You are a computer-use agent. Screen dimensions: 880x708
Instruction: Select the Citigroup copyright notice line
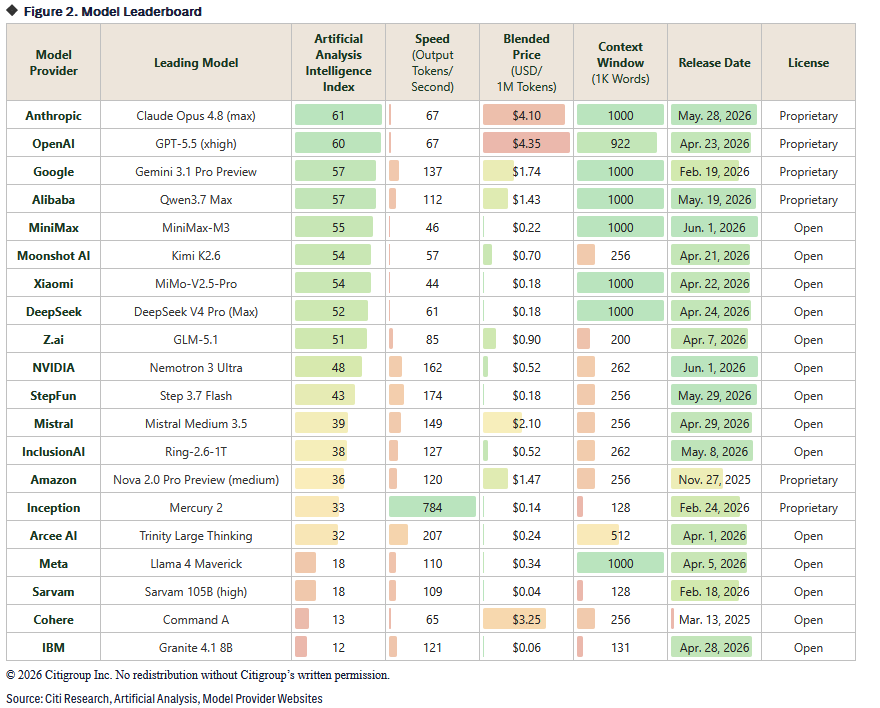(x=198, y=675)
